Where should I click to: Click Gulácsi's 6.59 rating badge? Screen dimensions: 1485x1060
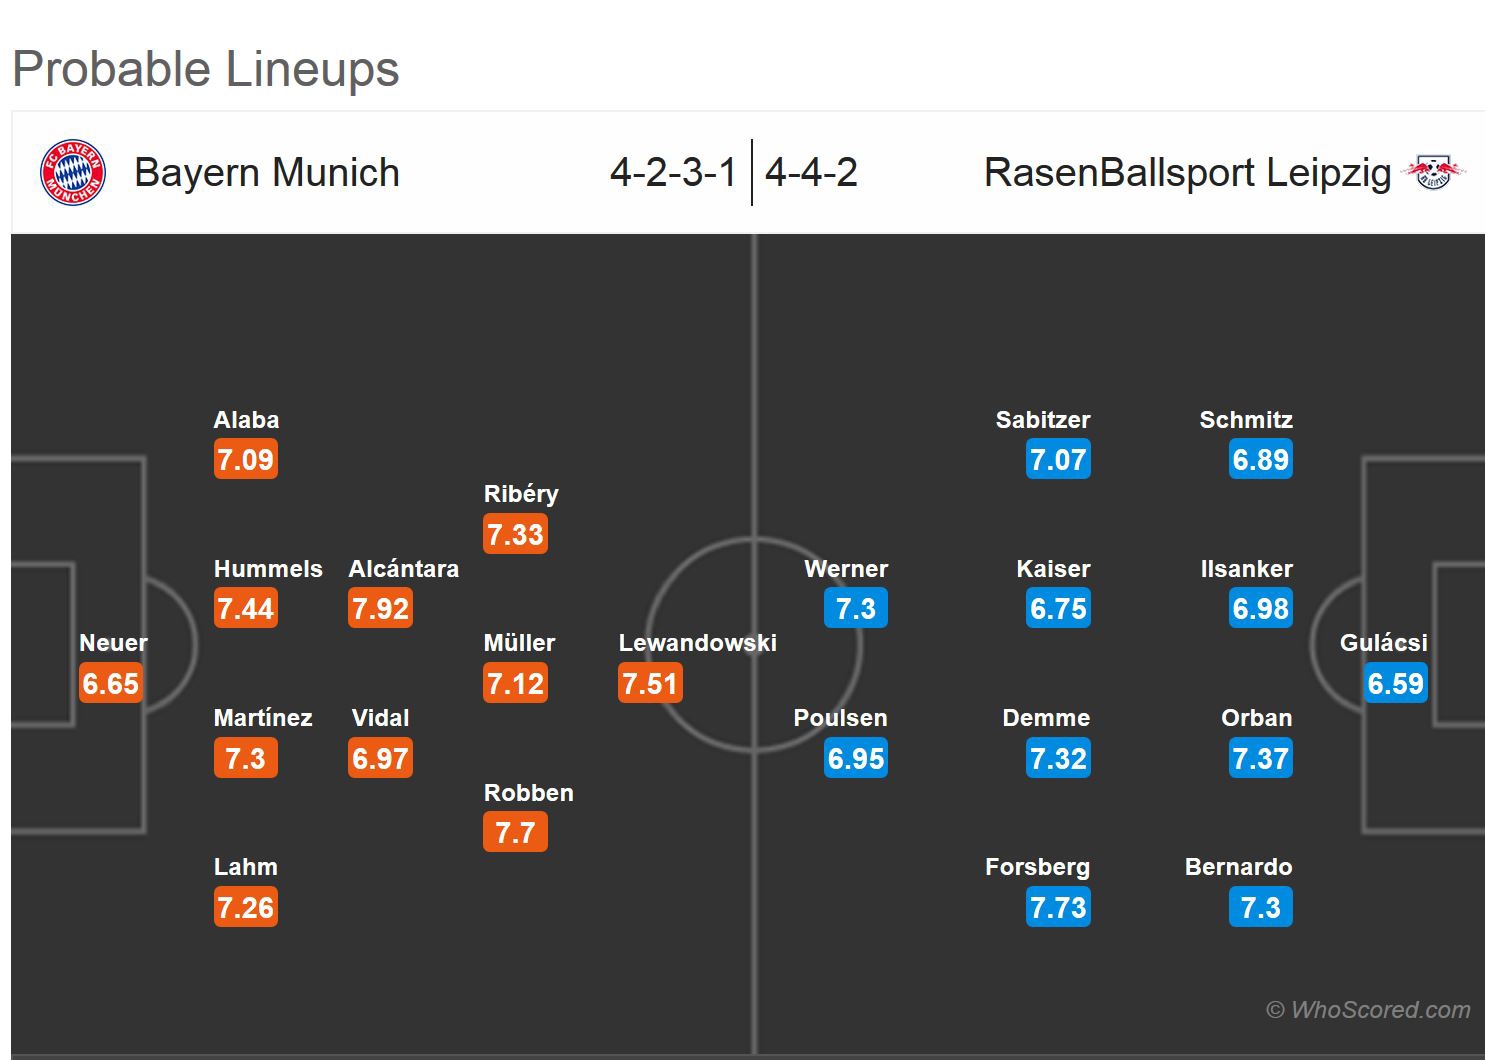pos(1395,683)
